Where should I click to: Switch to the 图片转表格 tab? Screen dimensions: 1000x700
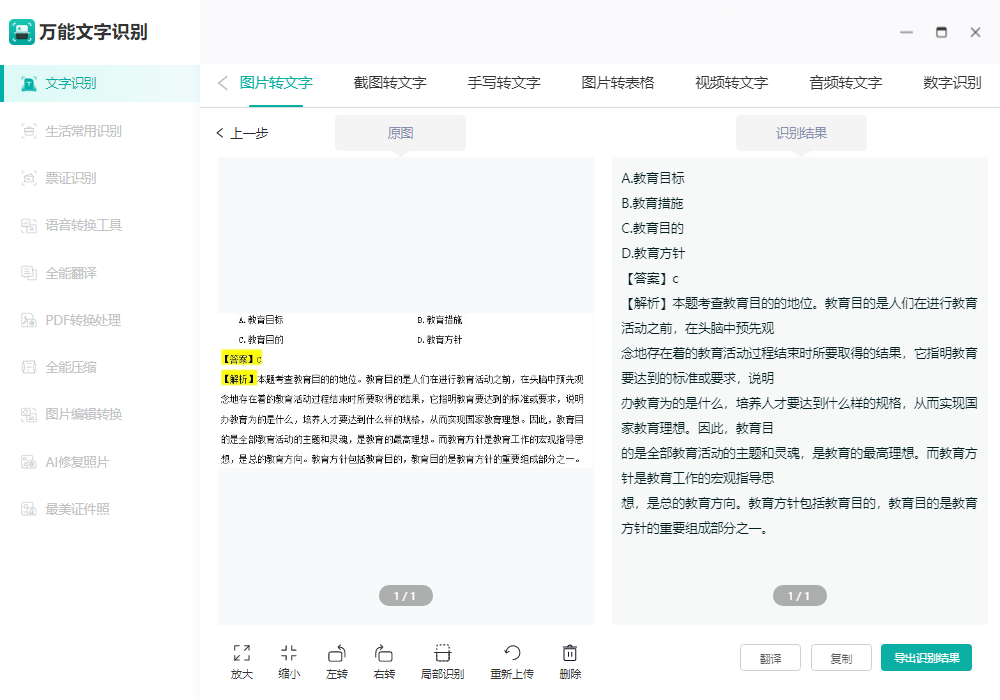click(x=618, y=83)
